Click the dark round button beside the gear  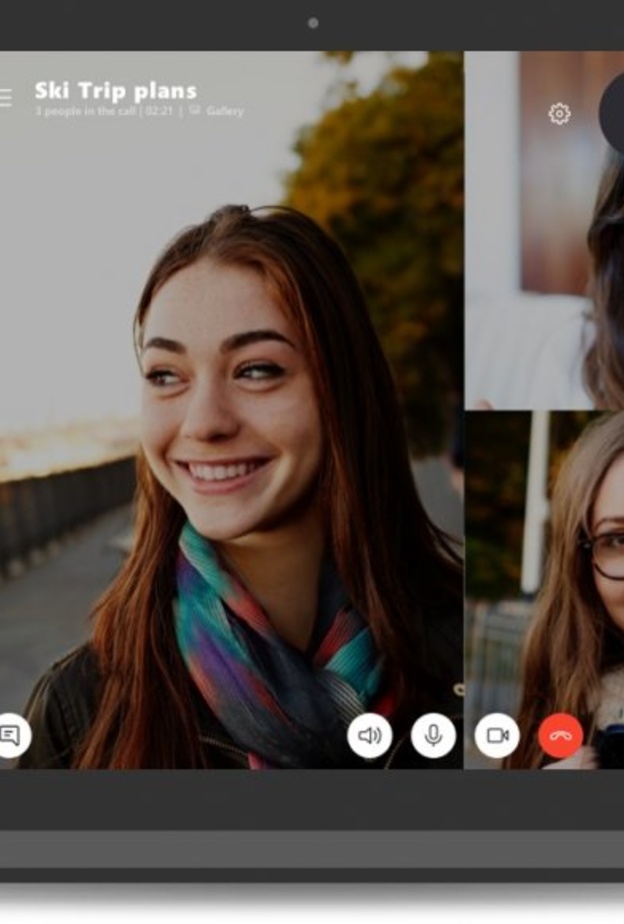point(613,112)
